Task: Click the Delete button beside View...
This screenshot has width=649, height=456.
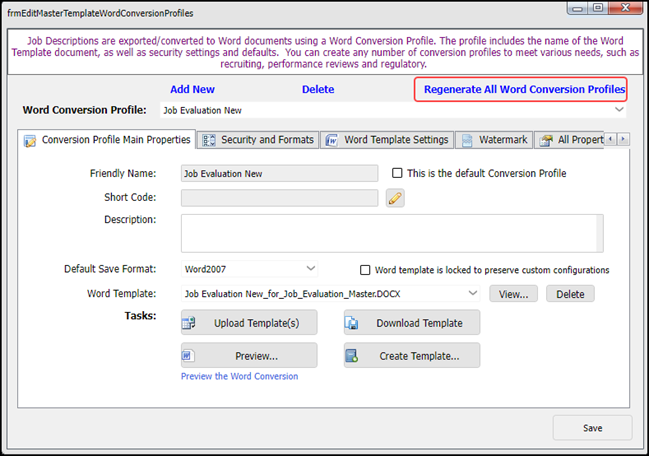Action: (570, 294)
